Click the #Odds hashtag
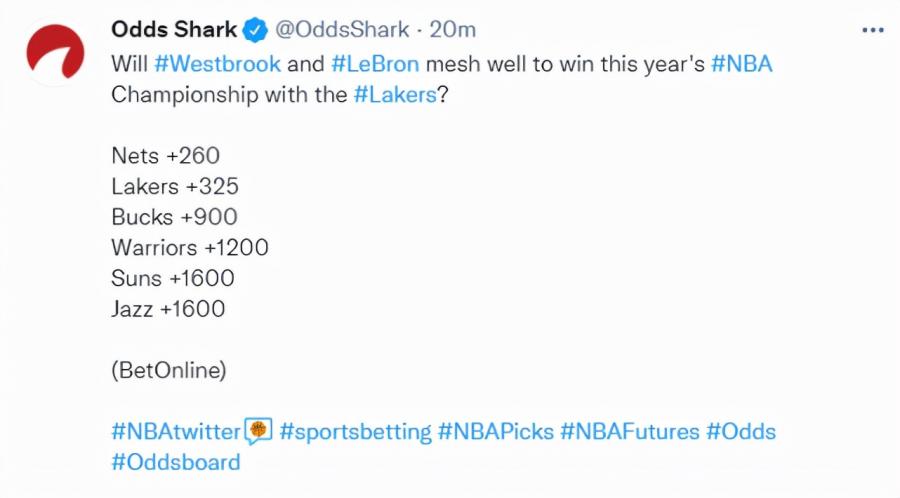This screenshot has width=900, height=498. coord(741,431)
